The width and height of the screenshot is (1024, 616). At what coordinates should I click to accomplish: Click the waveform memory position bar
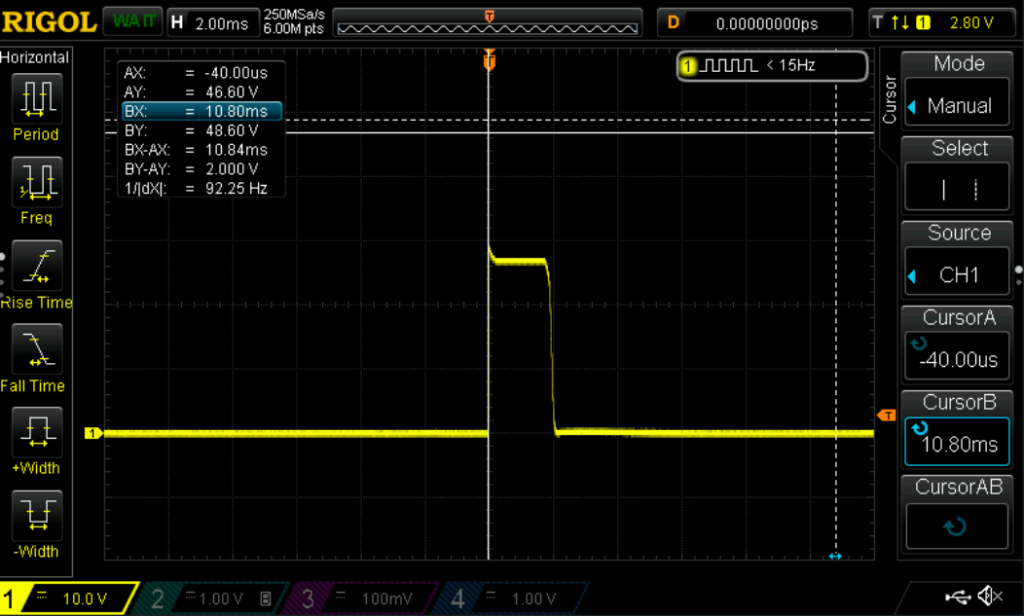[x=488, y=22]
